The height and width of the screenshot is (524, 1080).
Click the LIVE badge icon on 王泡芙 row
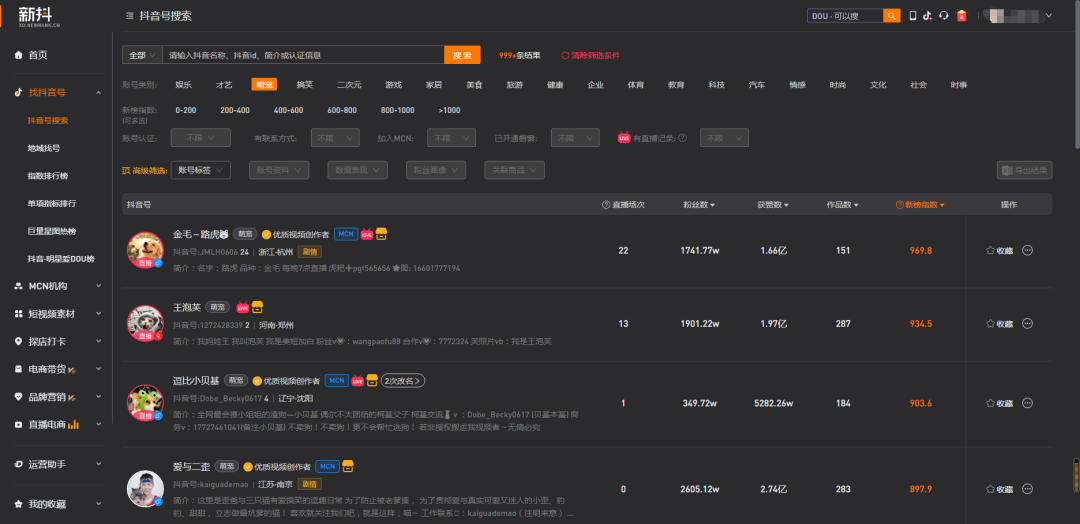242,308
